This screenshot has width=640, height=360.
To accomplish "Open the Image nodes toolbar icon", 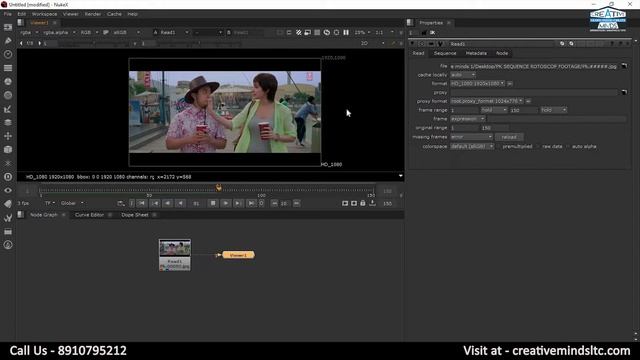I will coord(8,27).
